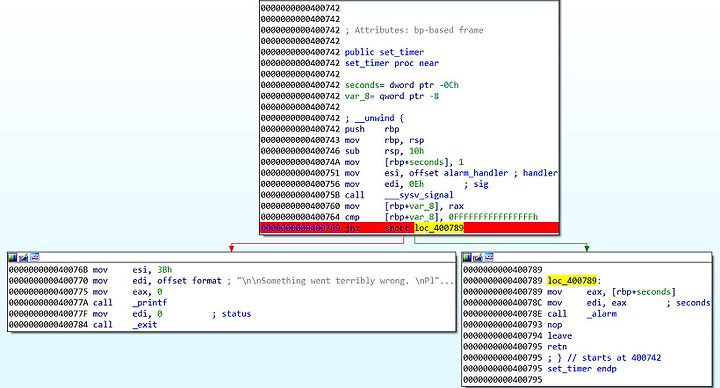Click the 'leave' instruction
720x388 pixels.
tap(560, 336)
